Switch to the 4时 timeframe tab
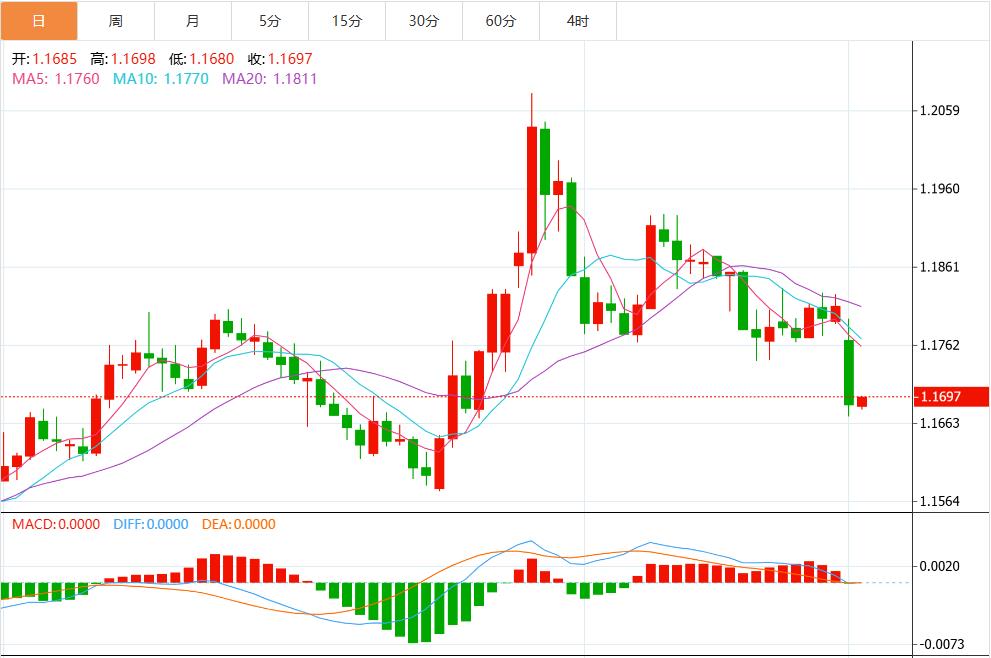The height and width of the screenshot is (658, 991). 577,21
